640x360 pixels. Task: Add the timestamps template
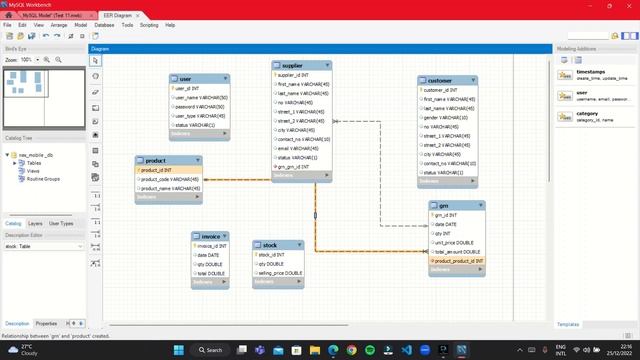pyautogui.click(x=595, y=75)
